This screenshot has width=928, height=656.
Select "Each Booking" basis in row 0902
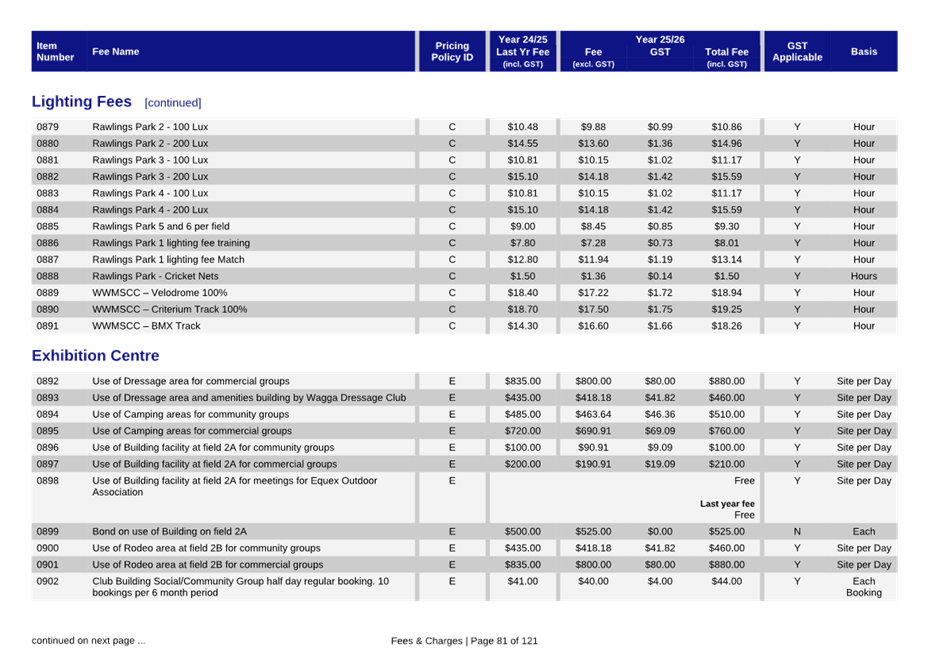tap(864, 587)
